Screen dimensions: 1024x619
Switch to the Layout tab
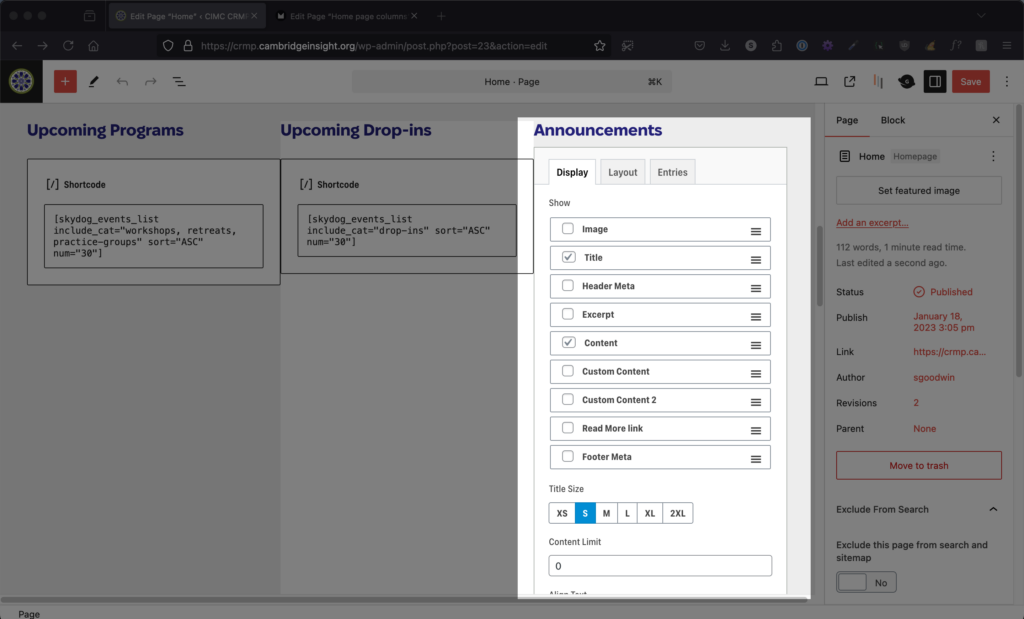click(x=622, y=172)
